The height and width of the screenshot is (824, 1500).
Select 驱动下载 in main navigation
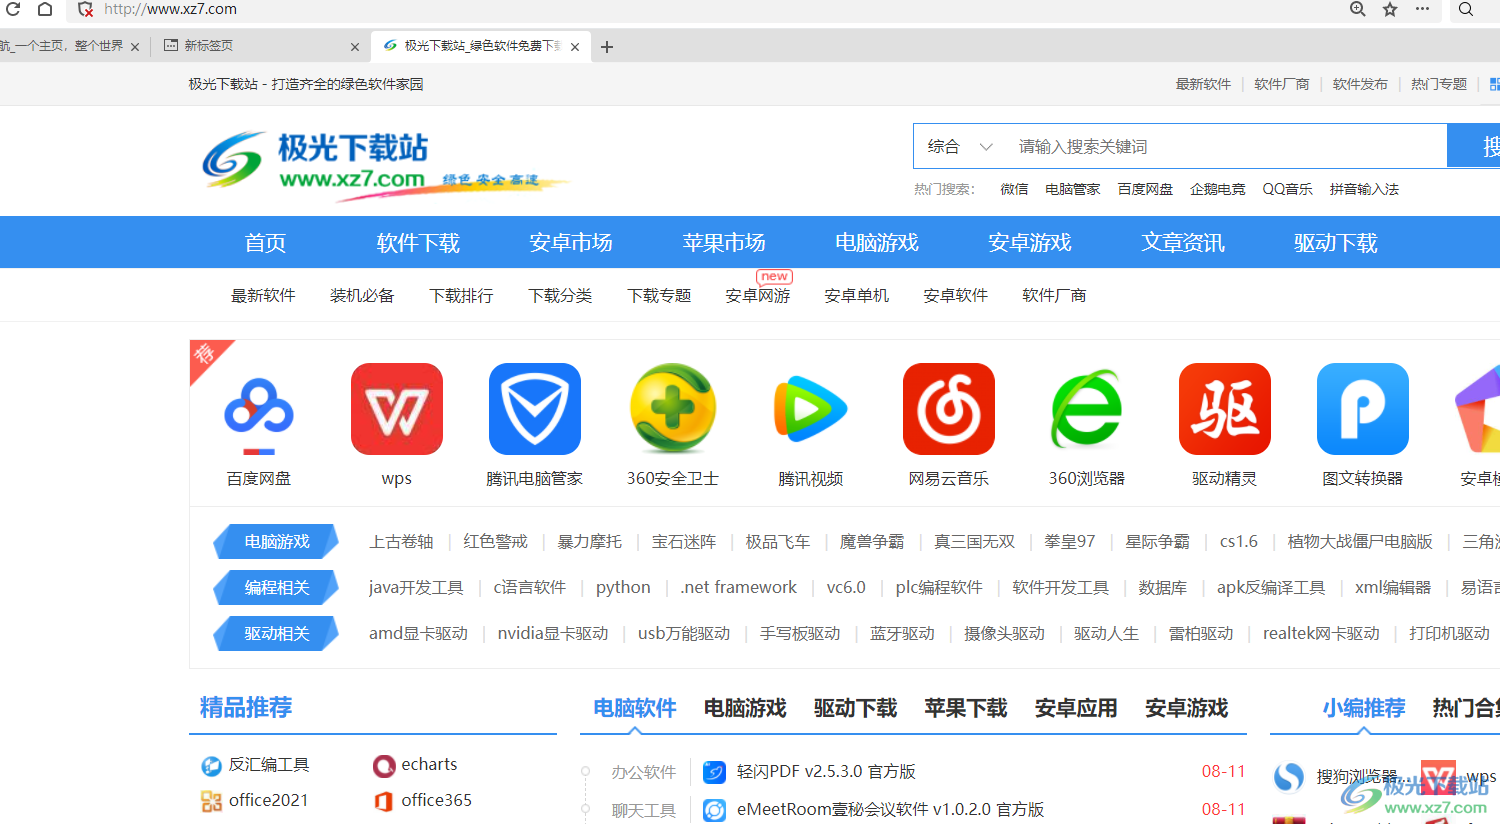pos(1336,243)
